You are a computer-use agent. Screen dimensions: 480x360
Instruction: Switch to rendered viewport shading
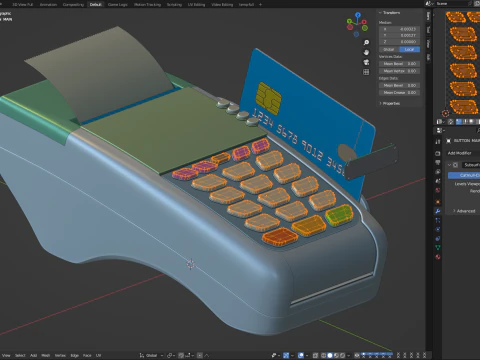tap(342, 355)
